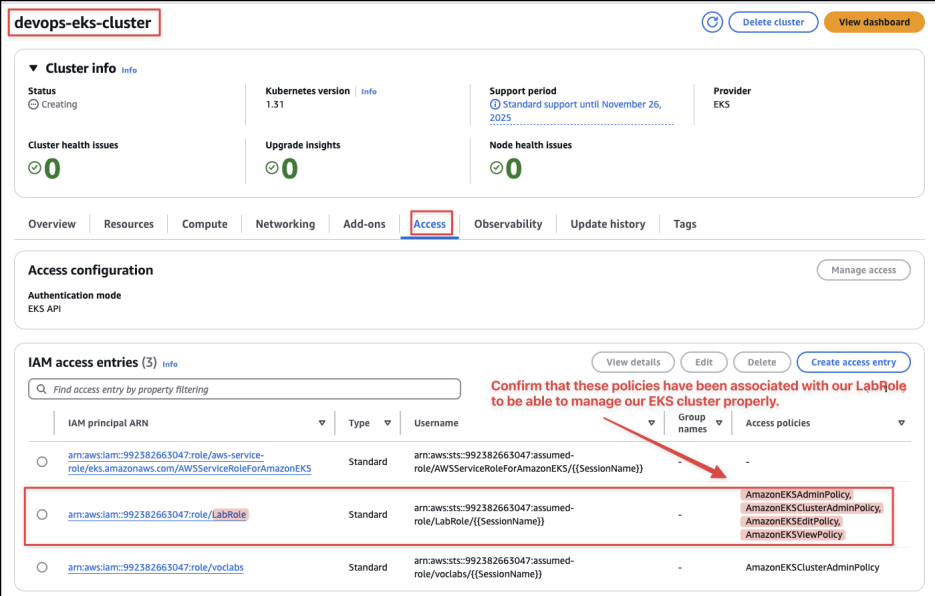Click the devops-eks-cluster title
Screen dimensions: 935x596
83,23
